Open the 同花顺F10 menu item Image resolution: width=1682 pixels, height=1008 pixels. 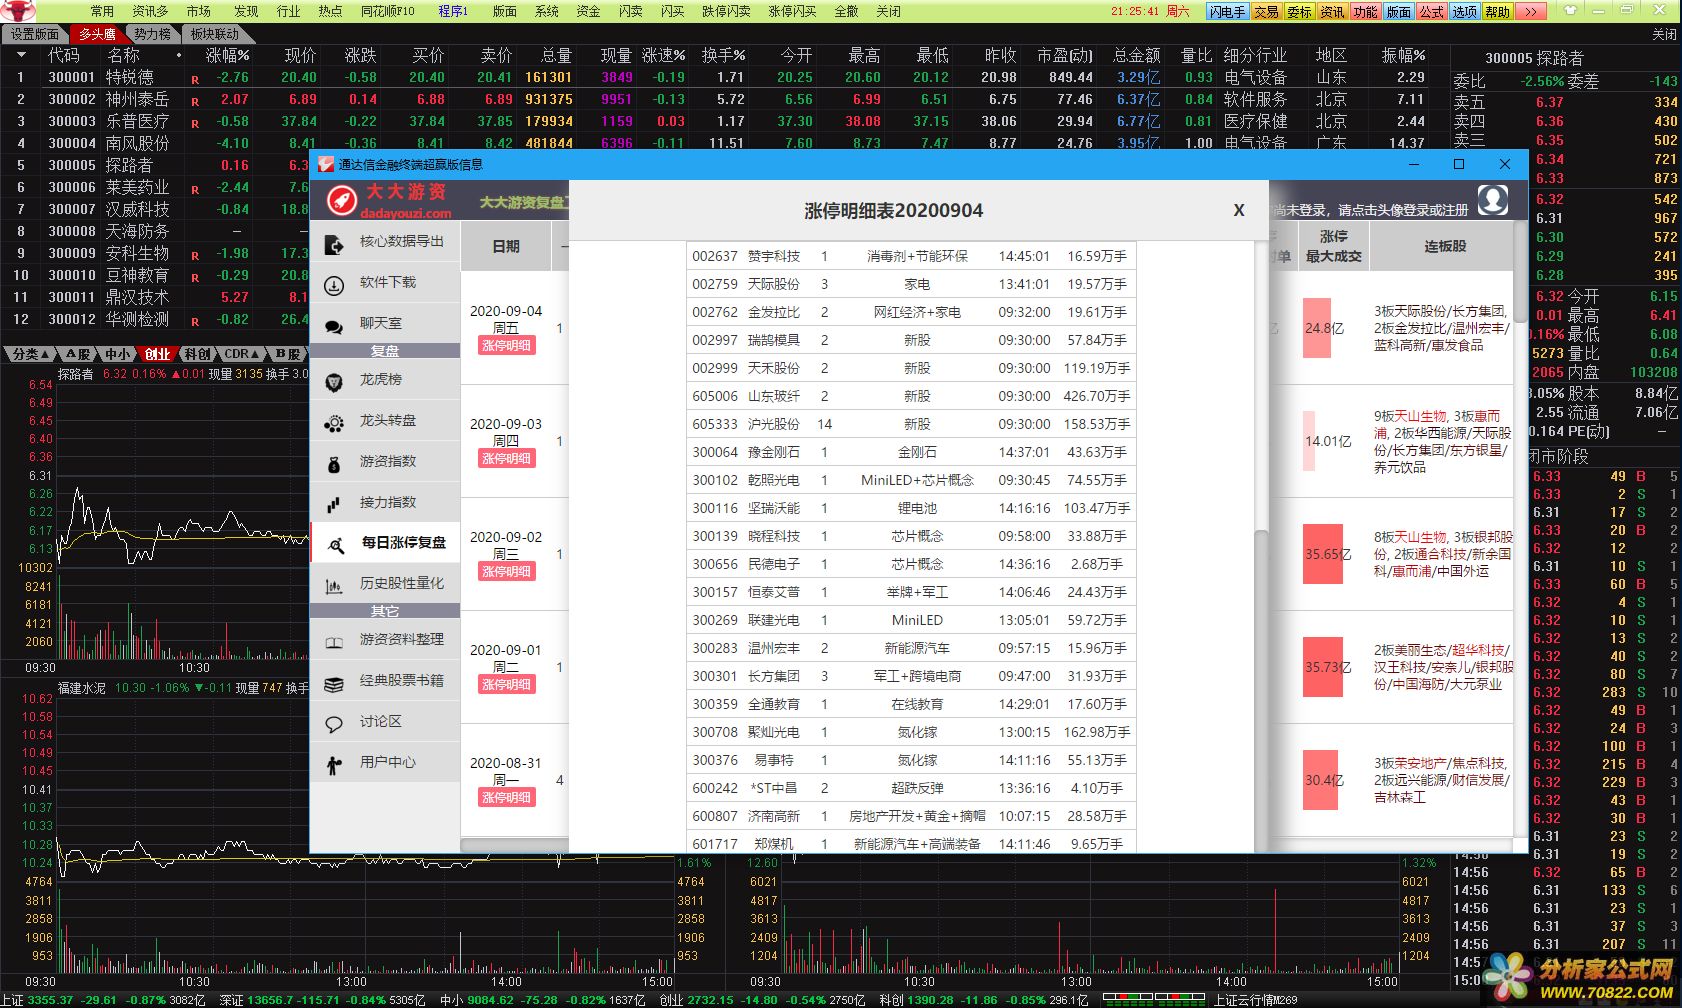[387, 11]
